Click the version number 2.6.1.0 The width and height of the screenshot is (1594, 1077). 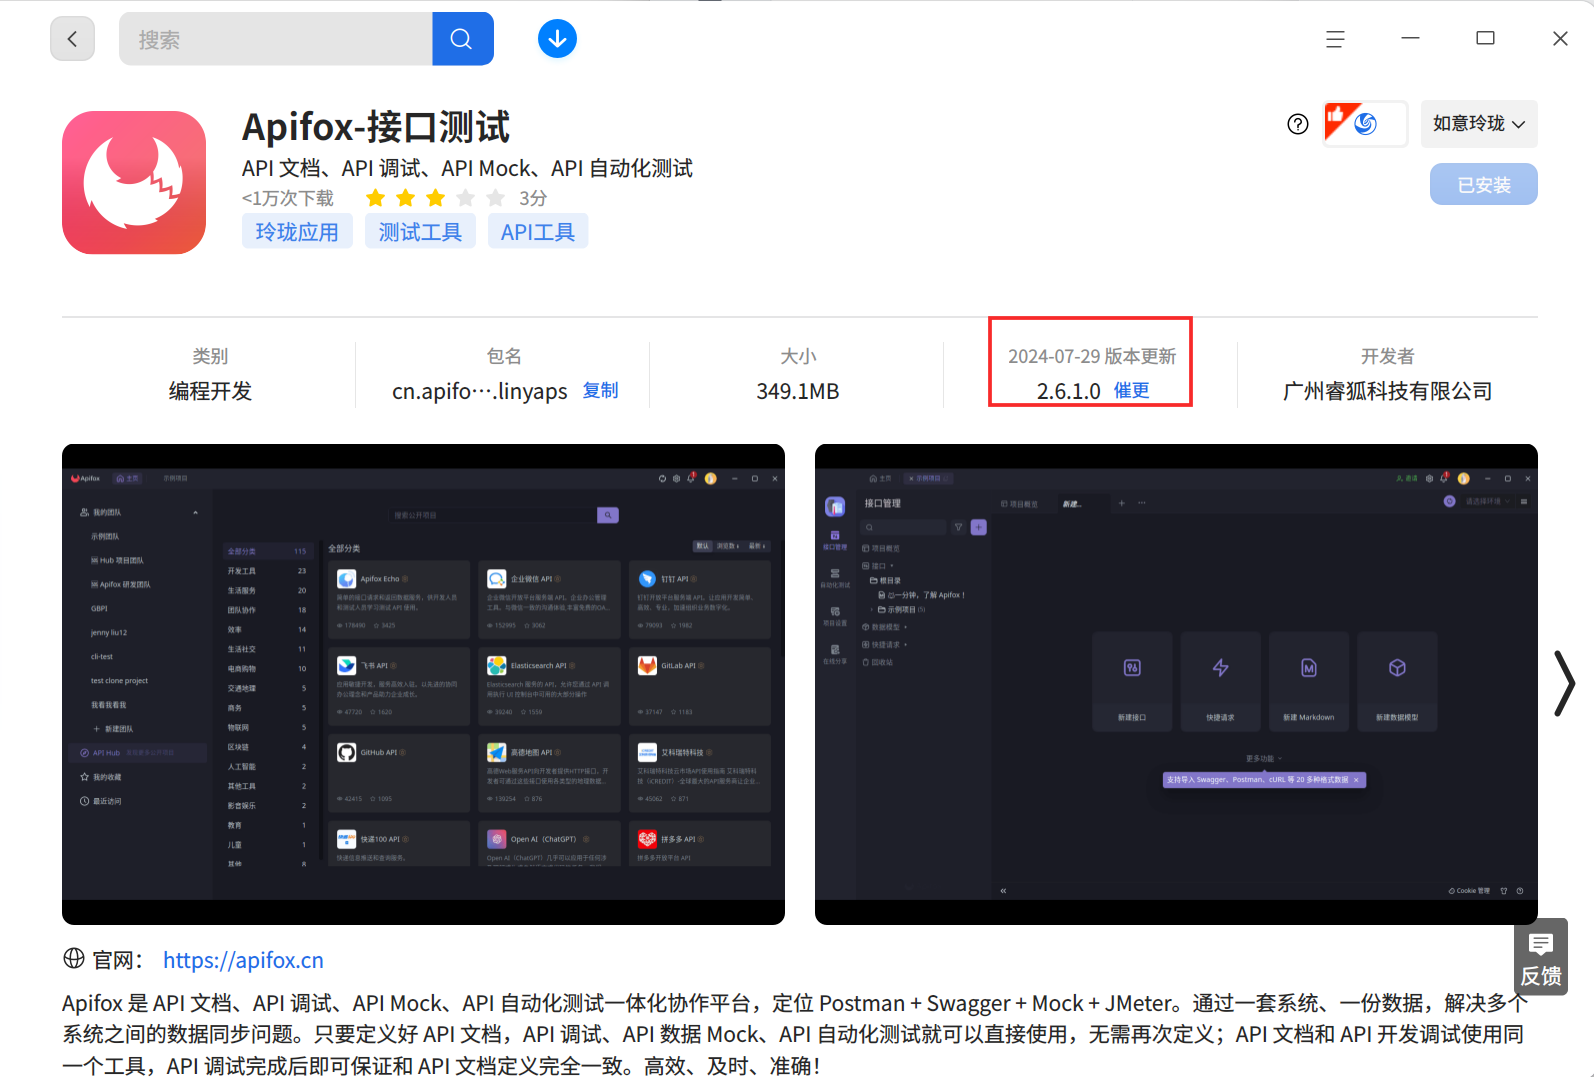coord(1068,391)
